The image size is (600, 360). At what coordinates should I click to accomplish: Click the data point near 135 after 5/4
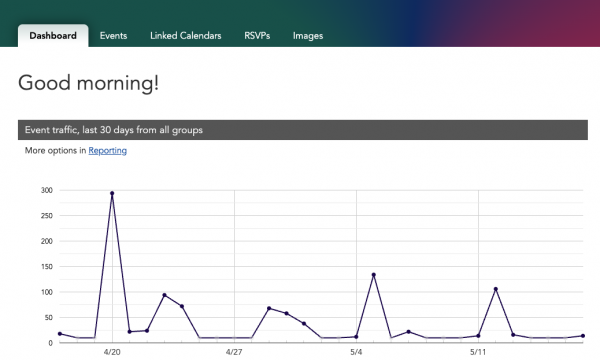pos(373,275)
